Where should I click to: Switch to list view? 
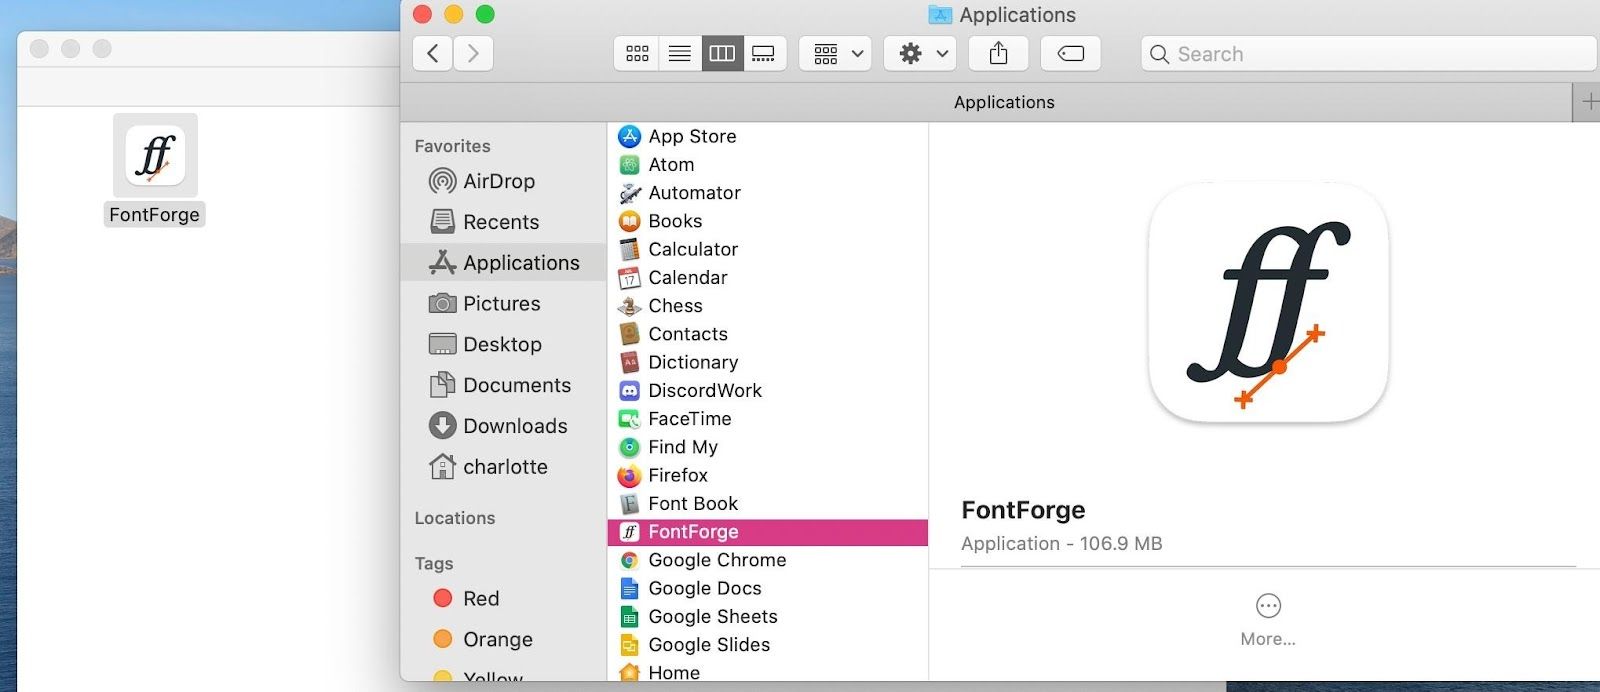680,53
